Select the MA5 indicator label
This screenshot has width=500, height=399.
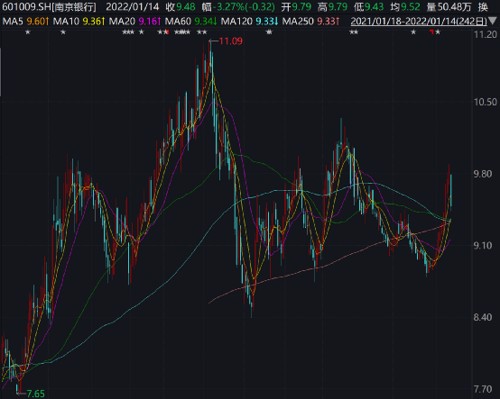13,22
